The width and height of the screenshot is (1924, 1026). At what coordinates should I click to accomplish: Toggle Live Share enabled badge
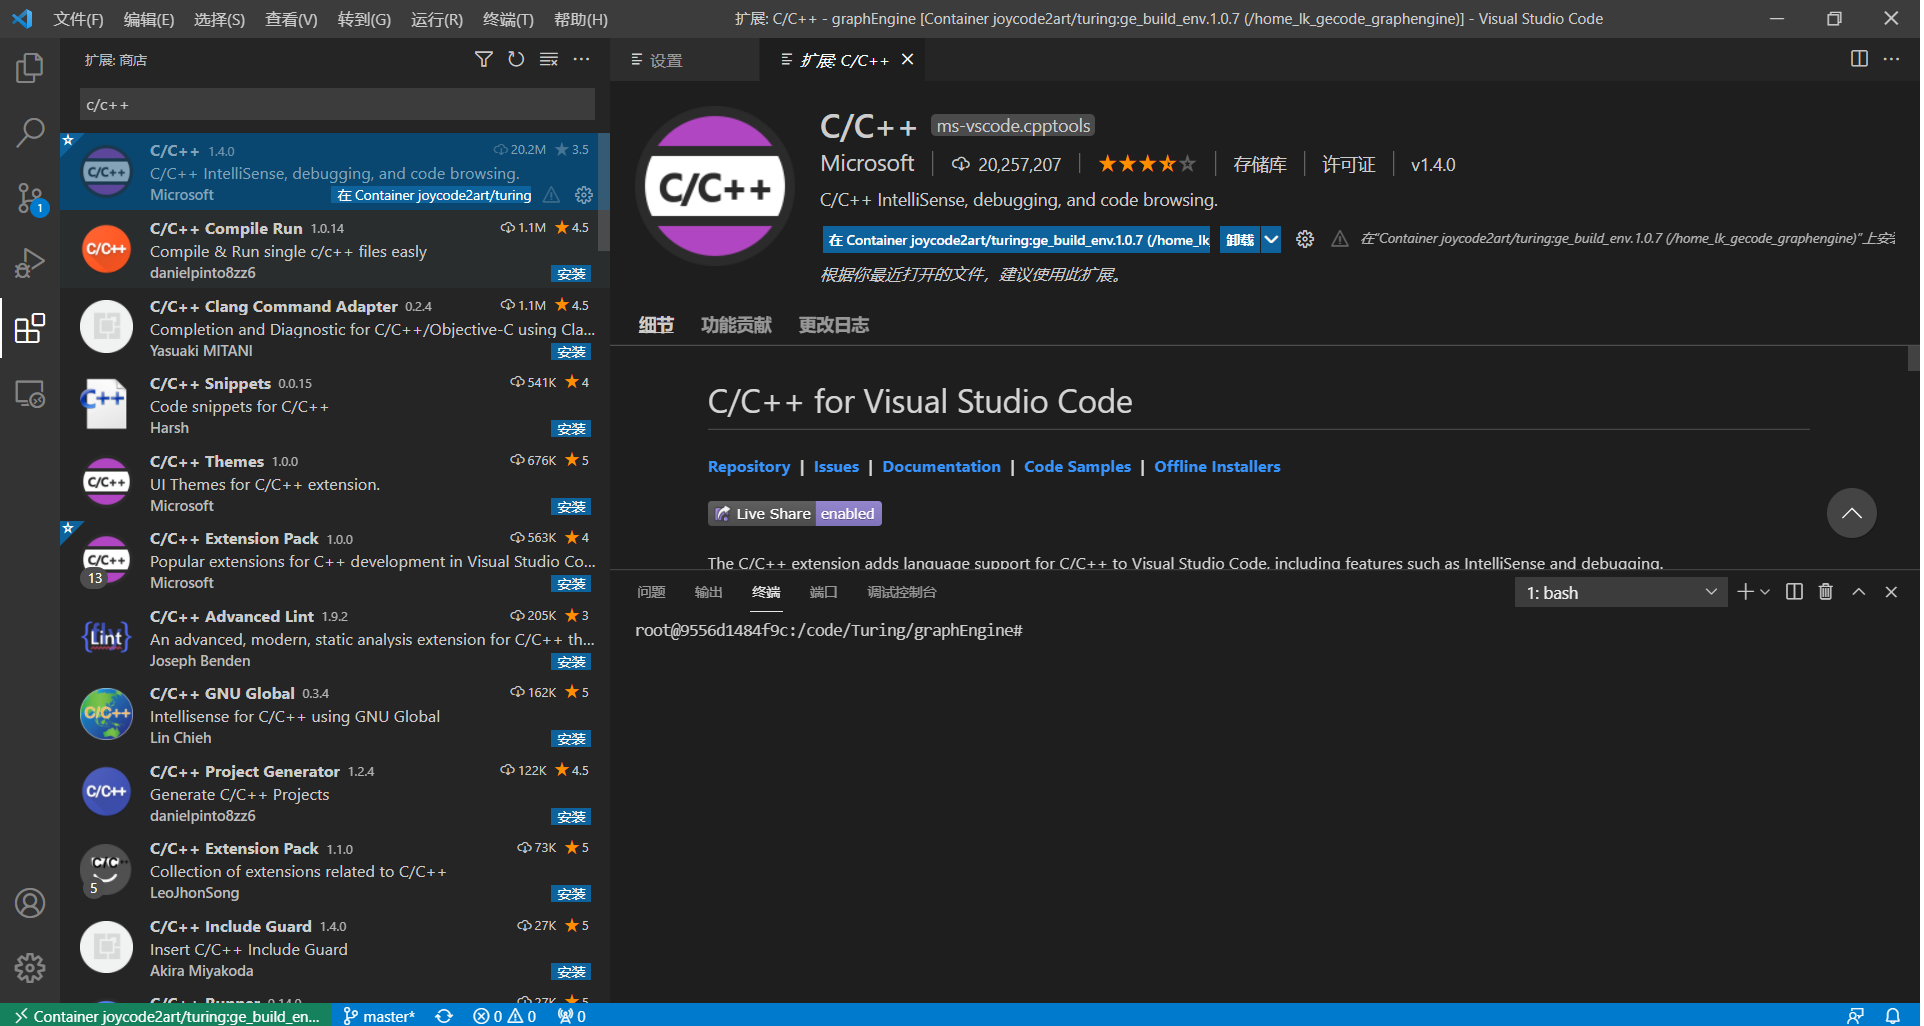(794, 514)
